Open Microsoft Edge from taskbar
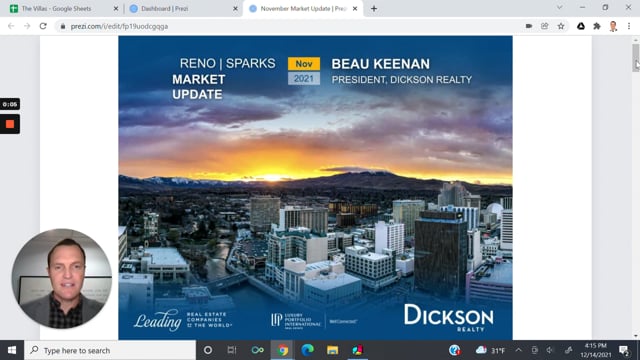This screenshot has width=640, height=360. coord(307,350)
